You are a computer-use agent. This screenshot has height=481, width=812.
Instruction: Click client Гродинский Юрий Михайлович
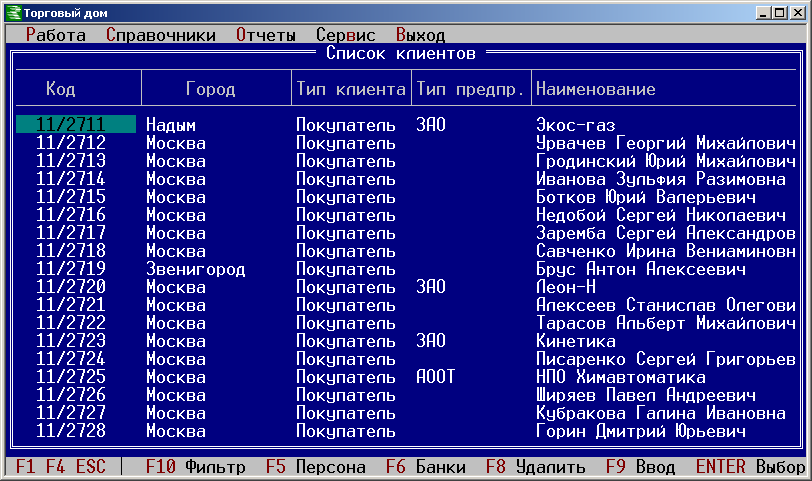click(666, 161)
